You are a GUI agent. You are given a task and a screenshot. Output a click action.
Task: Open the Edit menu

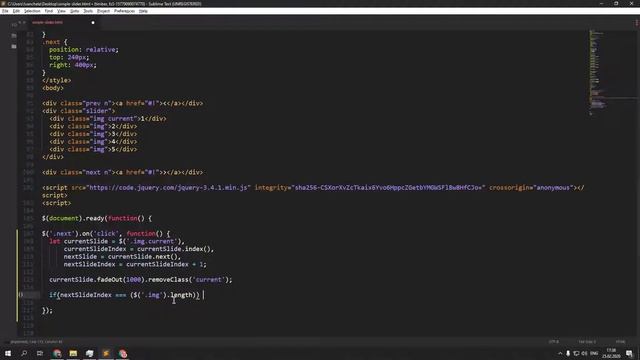coord(16,11)
